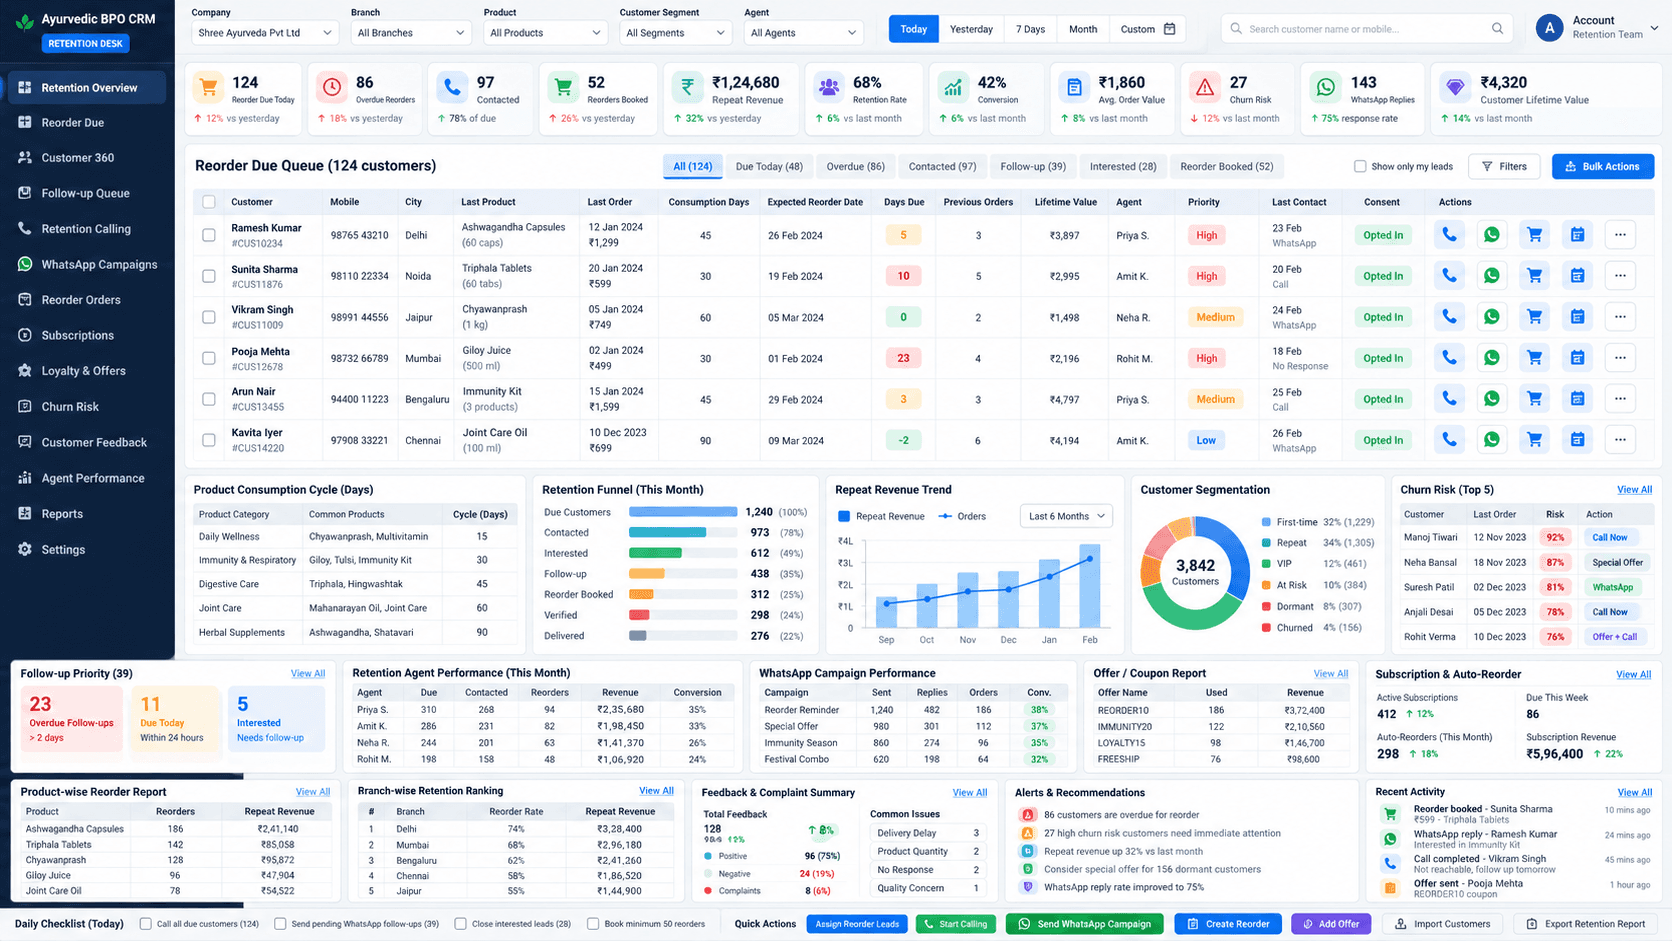Open the Filters button

pyautogui.click(x=1504, y=167)
